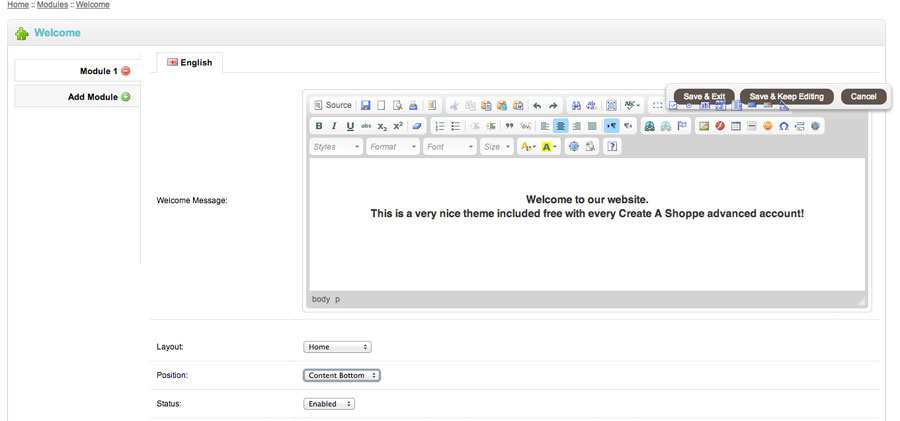Click the Remove Format eraser icon
This screenshot has width=900, height=421.
click(417, 126)
